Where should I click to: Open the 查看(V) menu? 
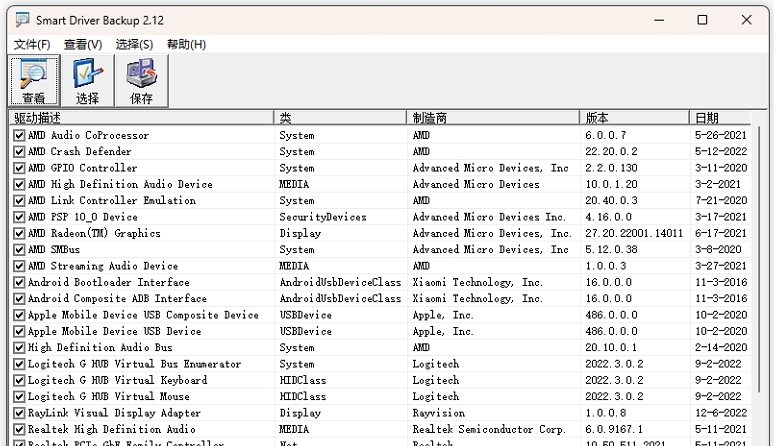[83, 44]
